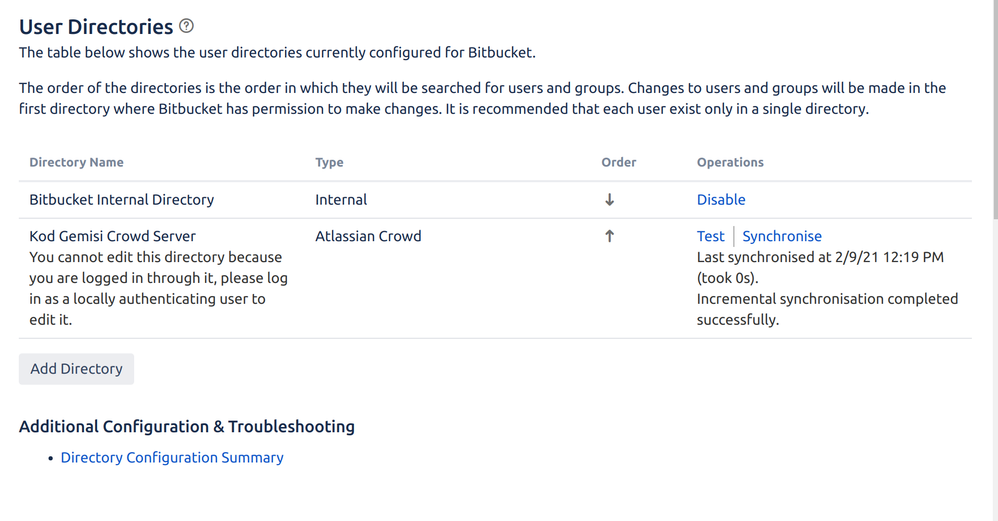
Task: Select the Kod Gemisi Crowd Server name
Action: click(x=113, y=236)
